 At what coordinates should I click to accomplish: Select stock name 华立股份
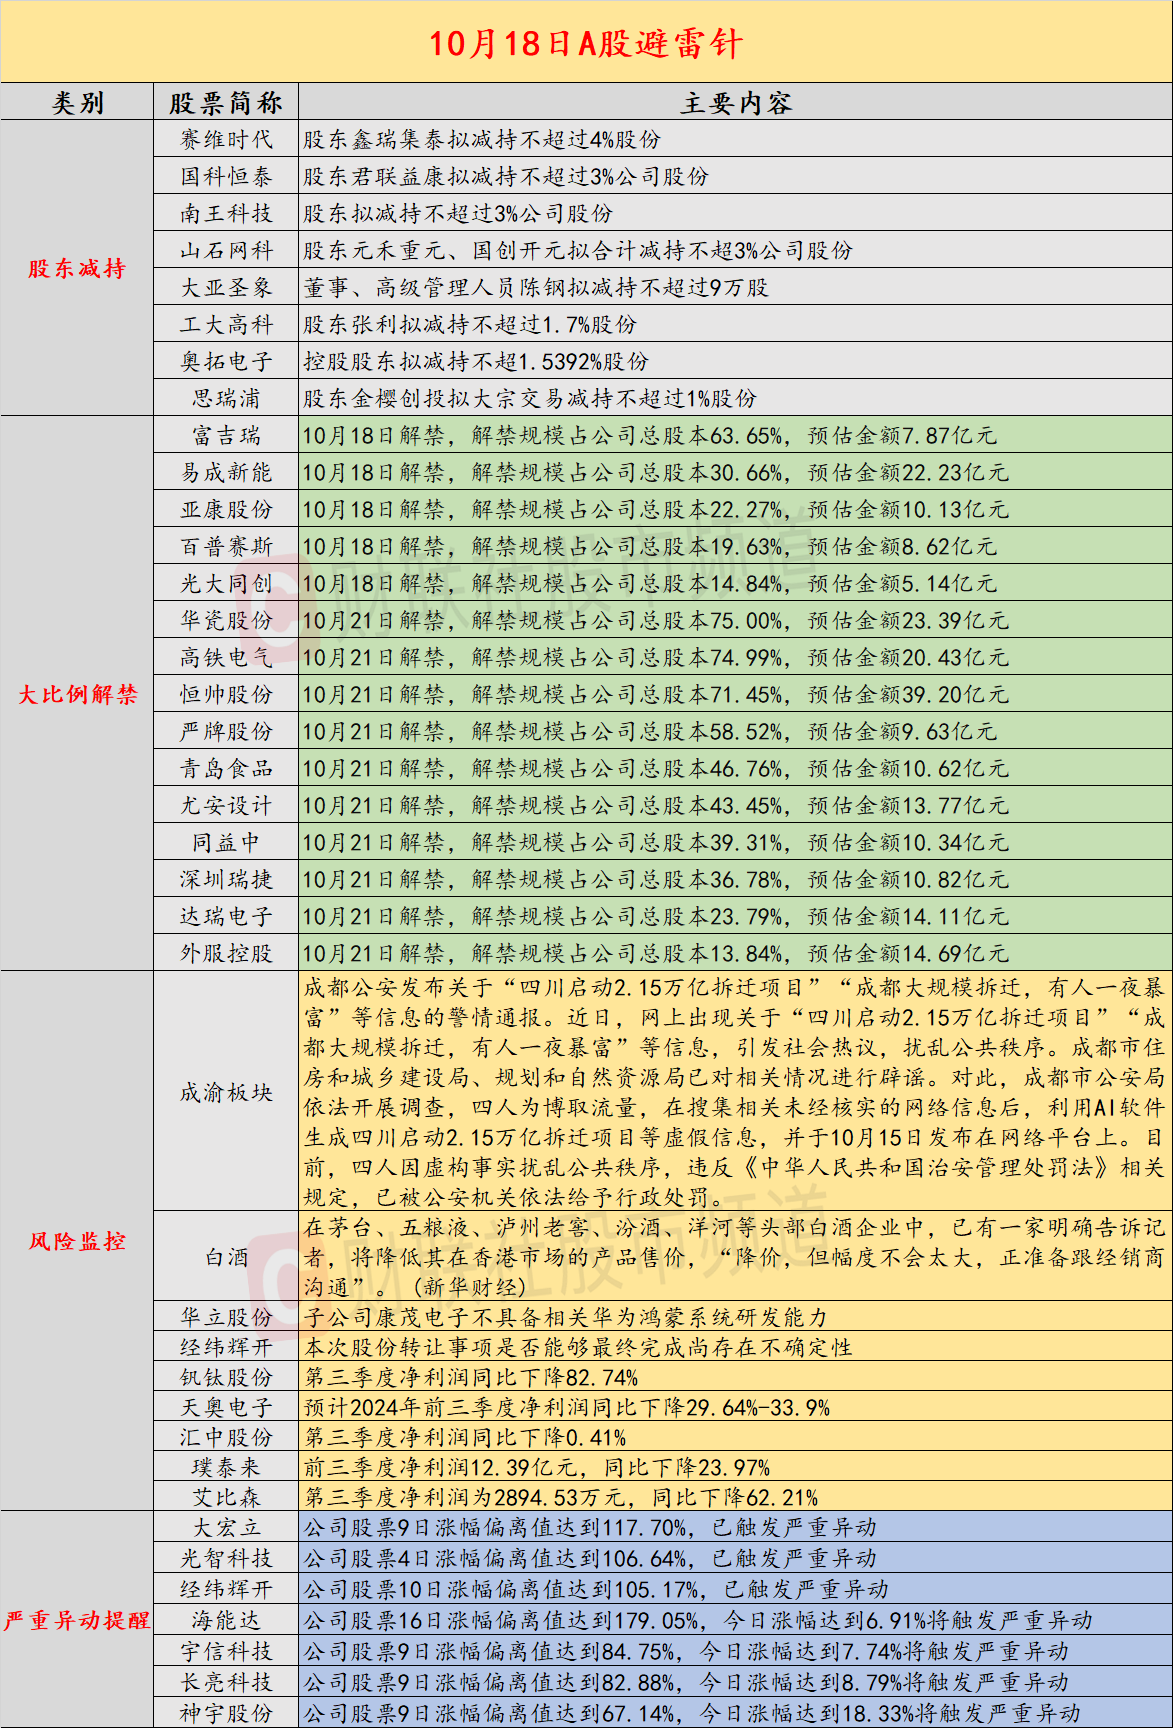(x=226, y=1317)
